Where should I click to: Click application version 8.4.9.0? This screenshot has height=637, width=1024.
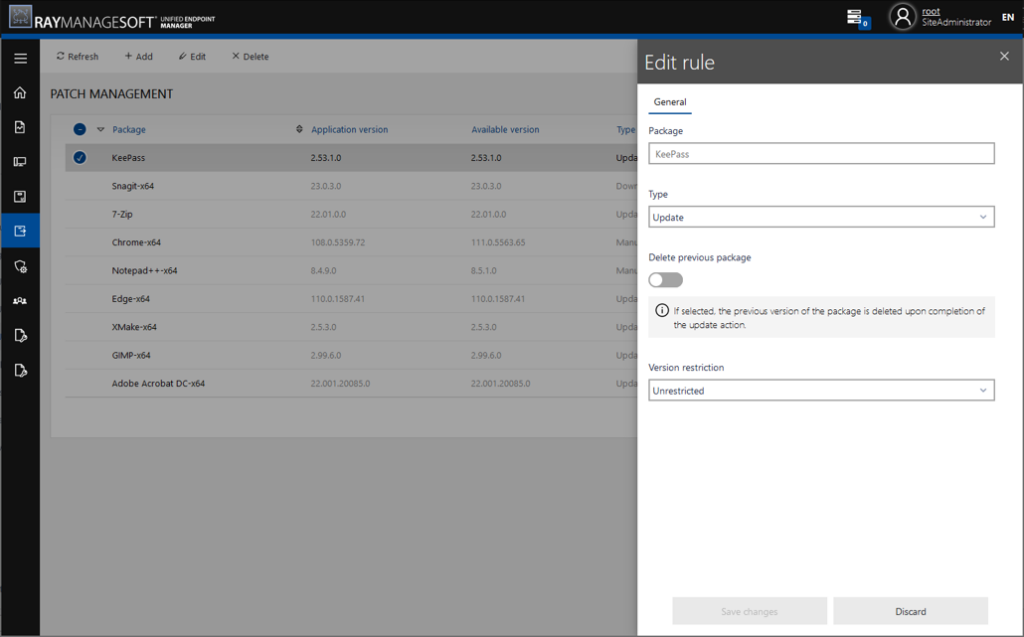(323, 270)
